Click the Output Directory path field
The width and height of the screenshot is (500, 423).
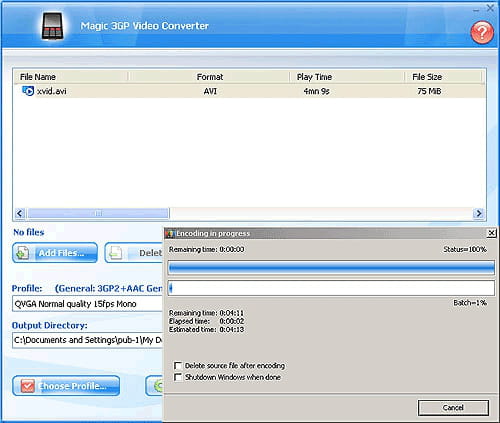[x=87, y=340]
